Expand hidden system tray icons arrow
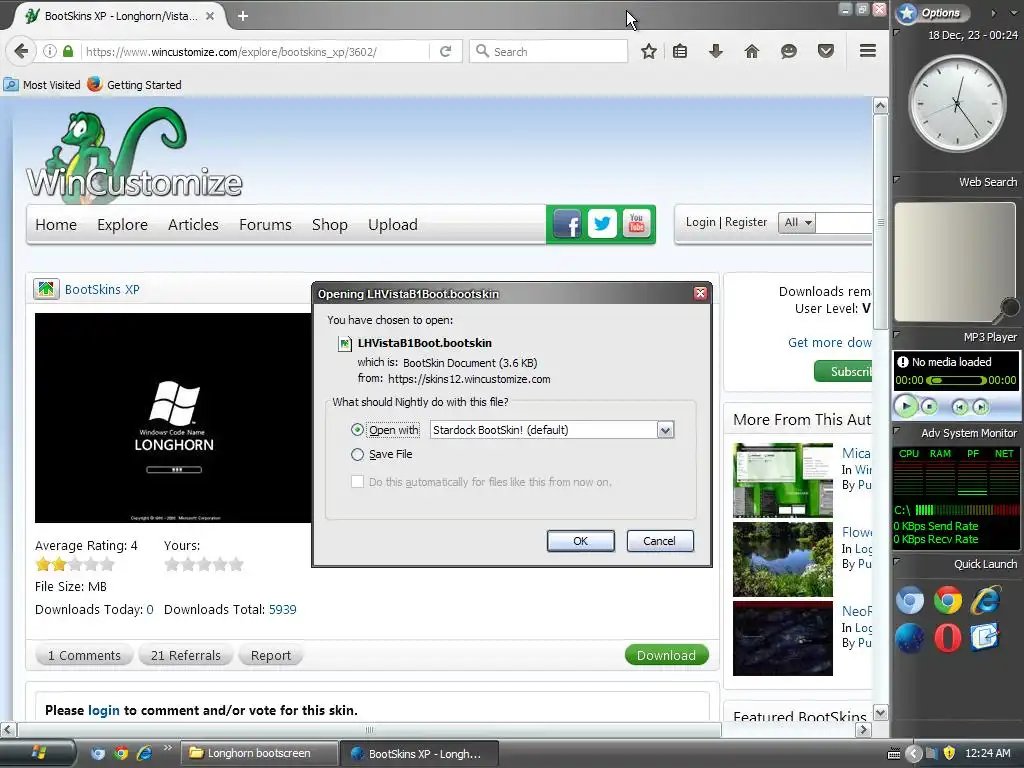 914,754
